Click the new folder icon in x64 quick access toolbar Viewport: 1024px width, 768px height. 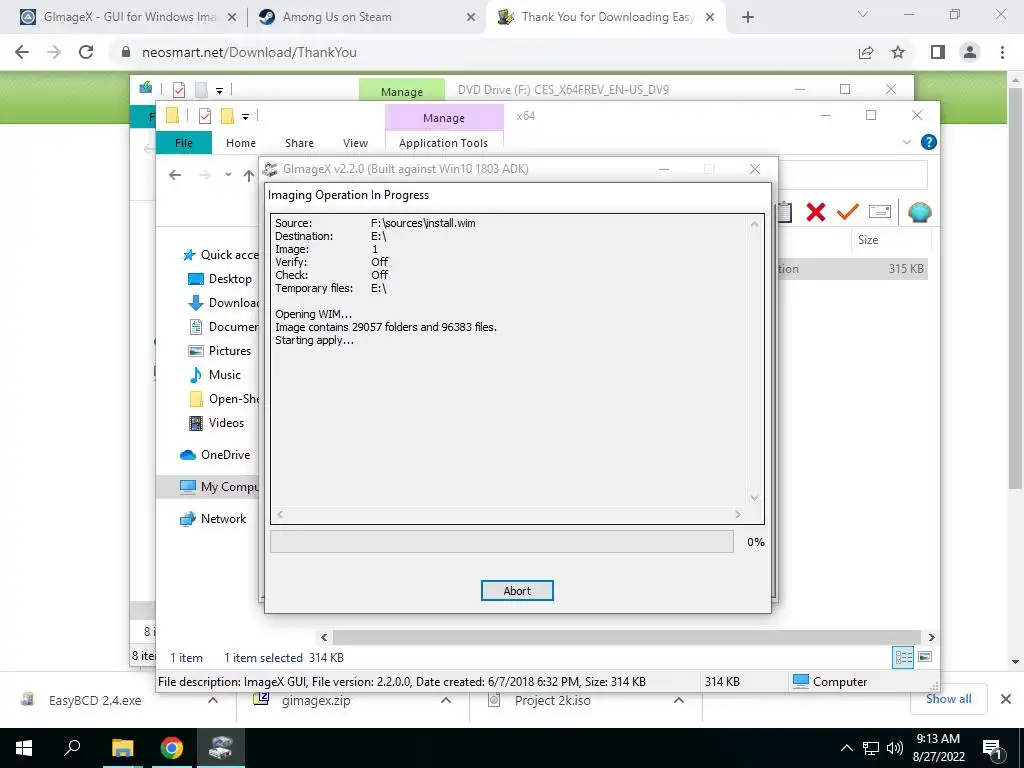(227, 116)
